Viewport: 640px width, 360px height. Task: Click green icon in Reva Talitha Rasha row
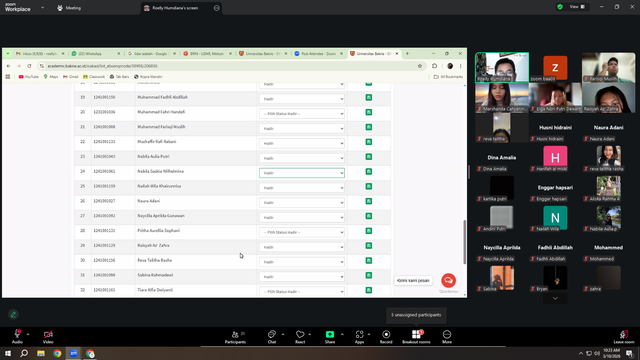pyautogui.click(x=369, y=260)
